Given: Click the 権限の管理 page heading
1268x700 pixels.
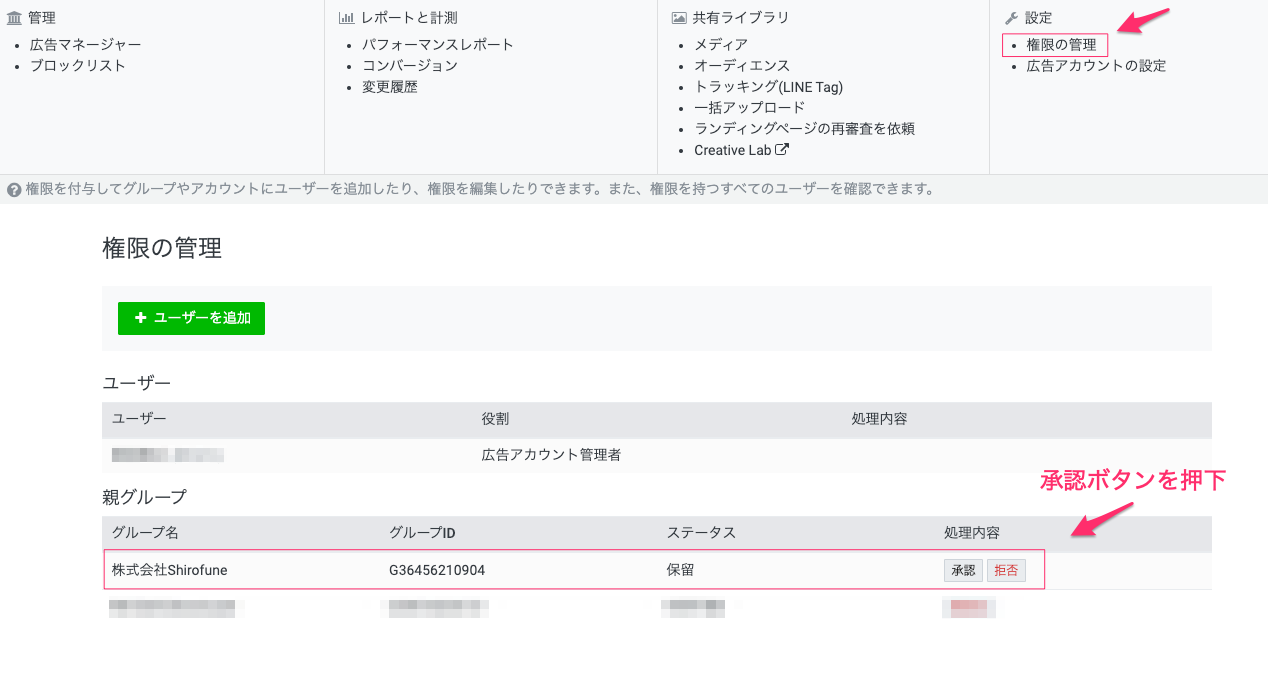Looking at the screenshot, I should pos(162,248).
